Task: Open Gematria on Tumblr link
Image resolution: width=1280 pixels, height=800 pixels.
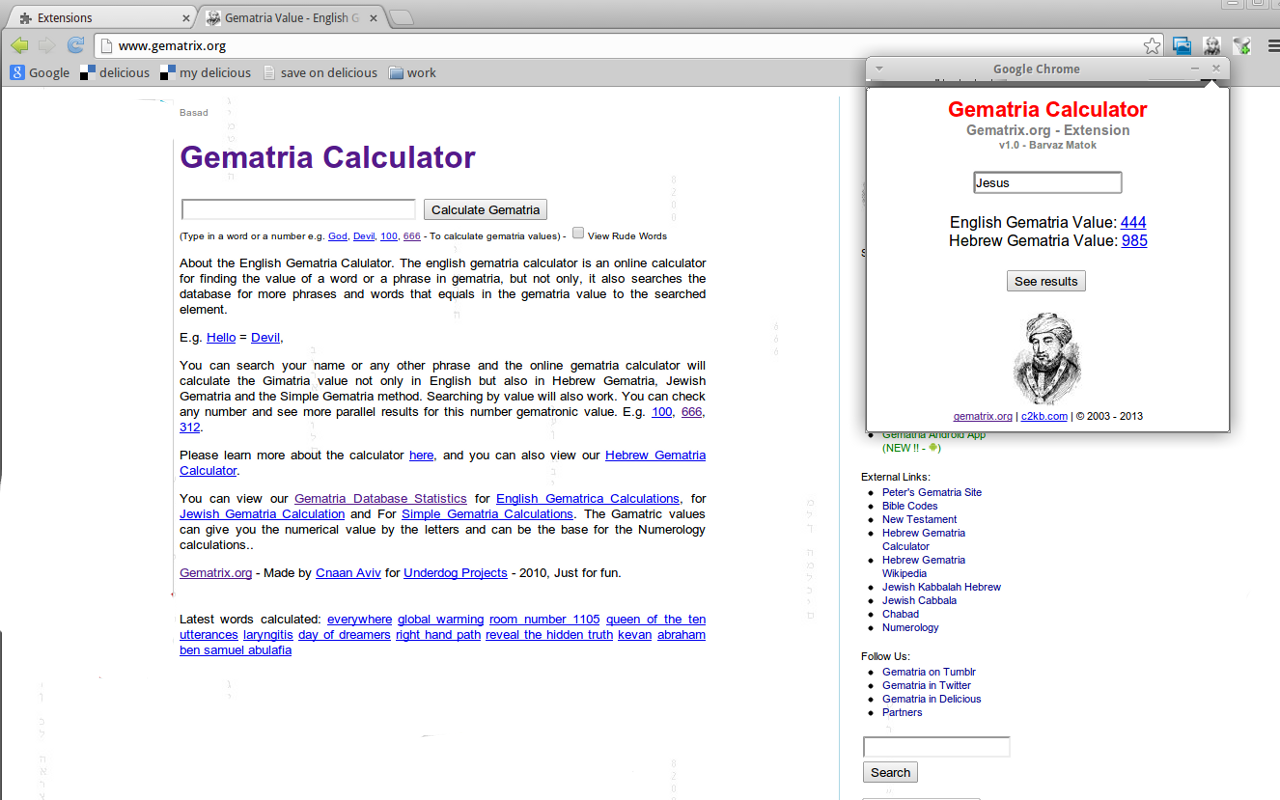Action: coord(928,672)
